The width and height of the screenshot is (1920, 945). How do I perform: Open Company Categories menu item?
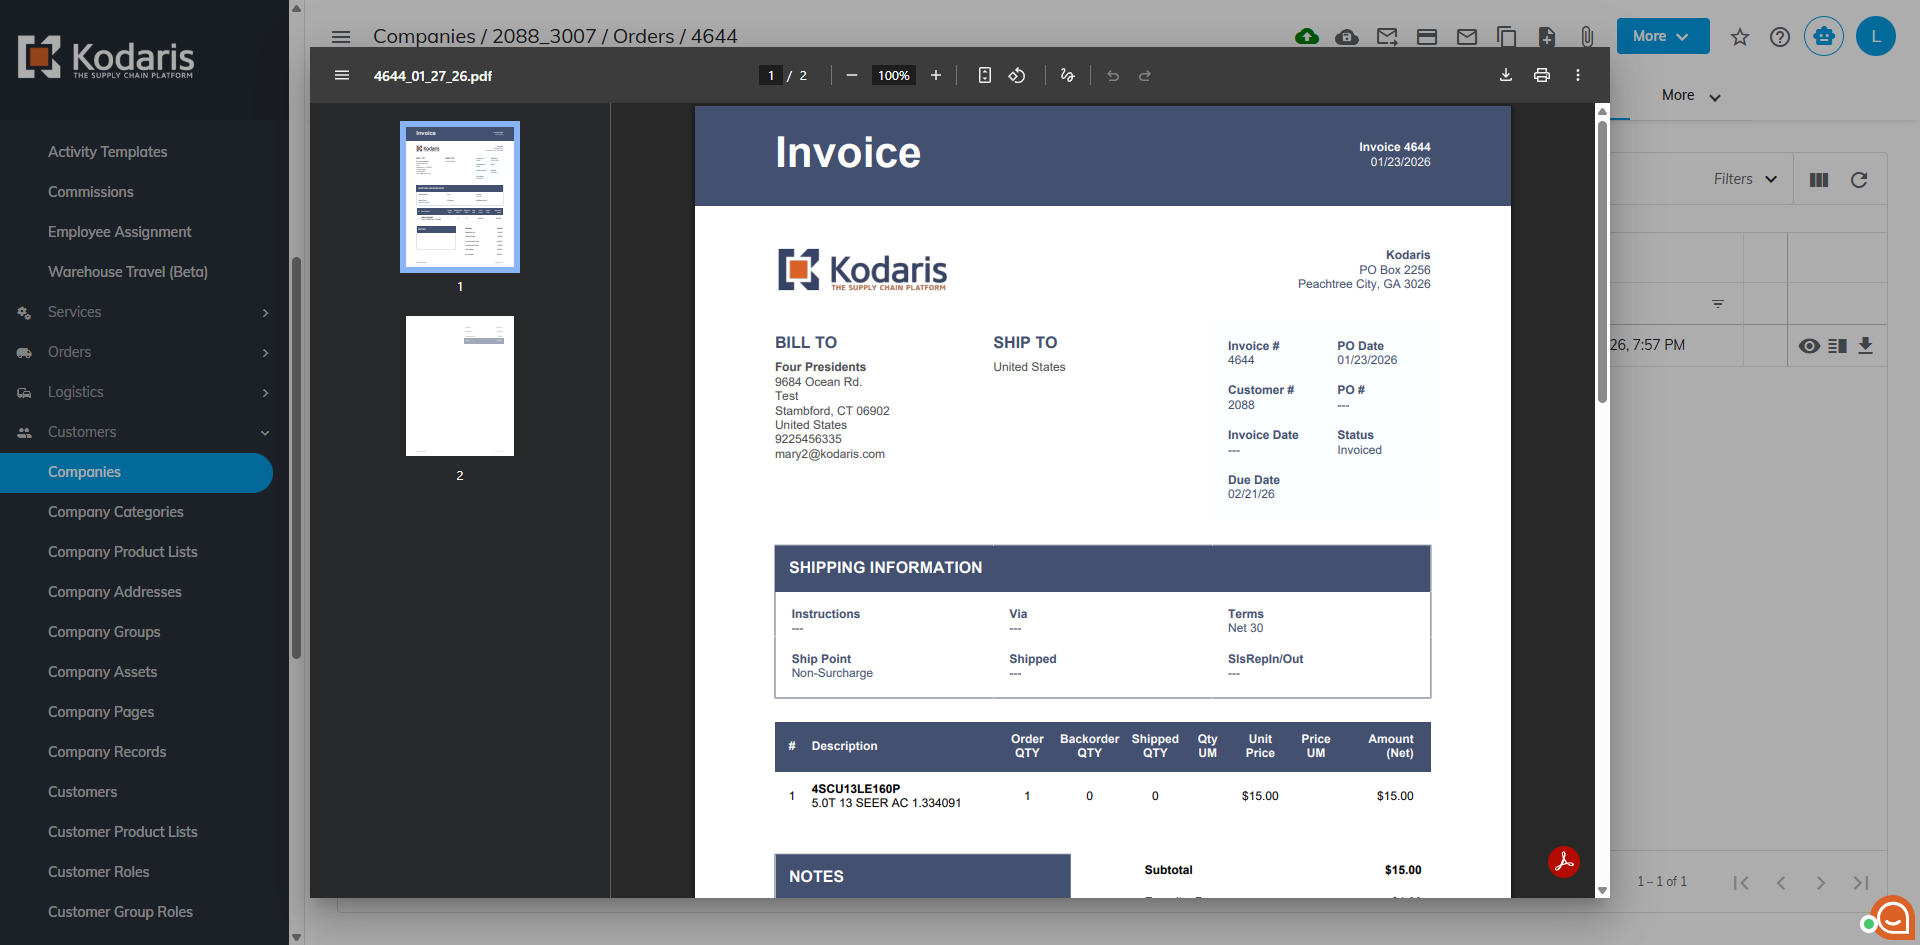(116, 512)
